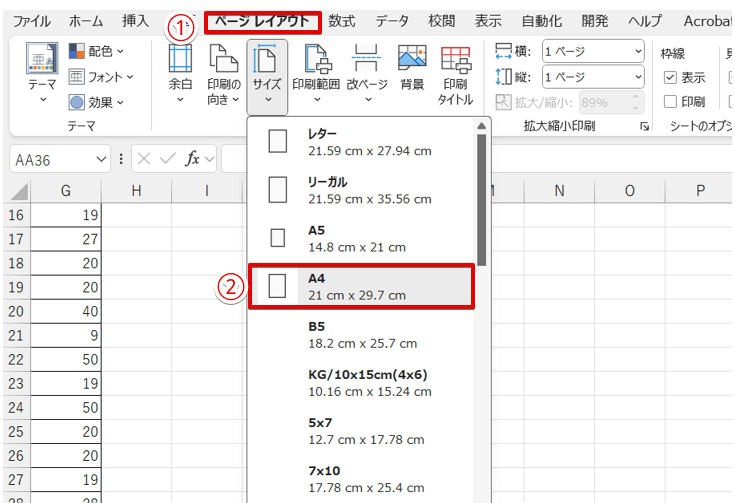Open the ファイル tab
The image size is (735, 503).
31,21
